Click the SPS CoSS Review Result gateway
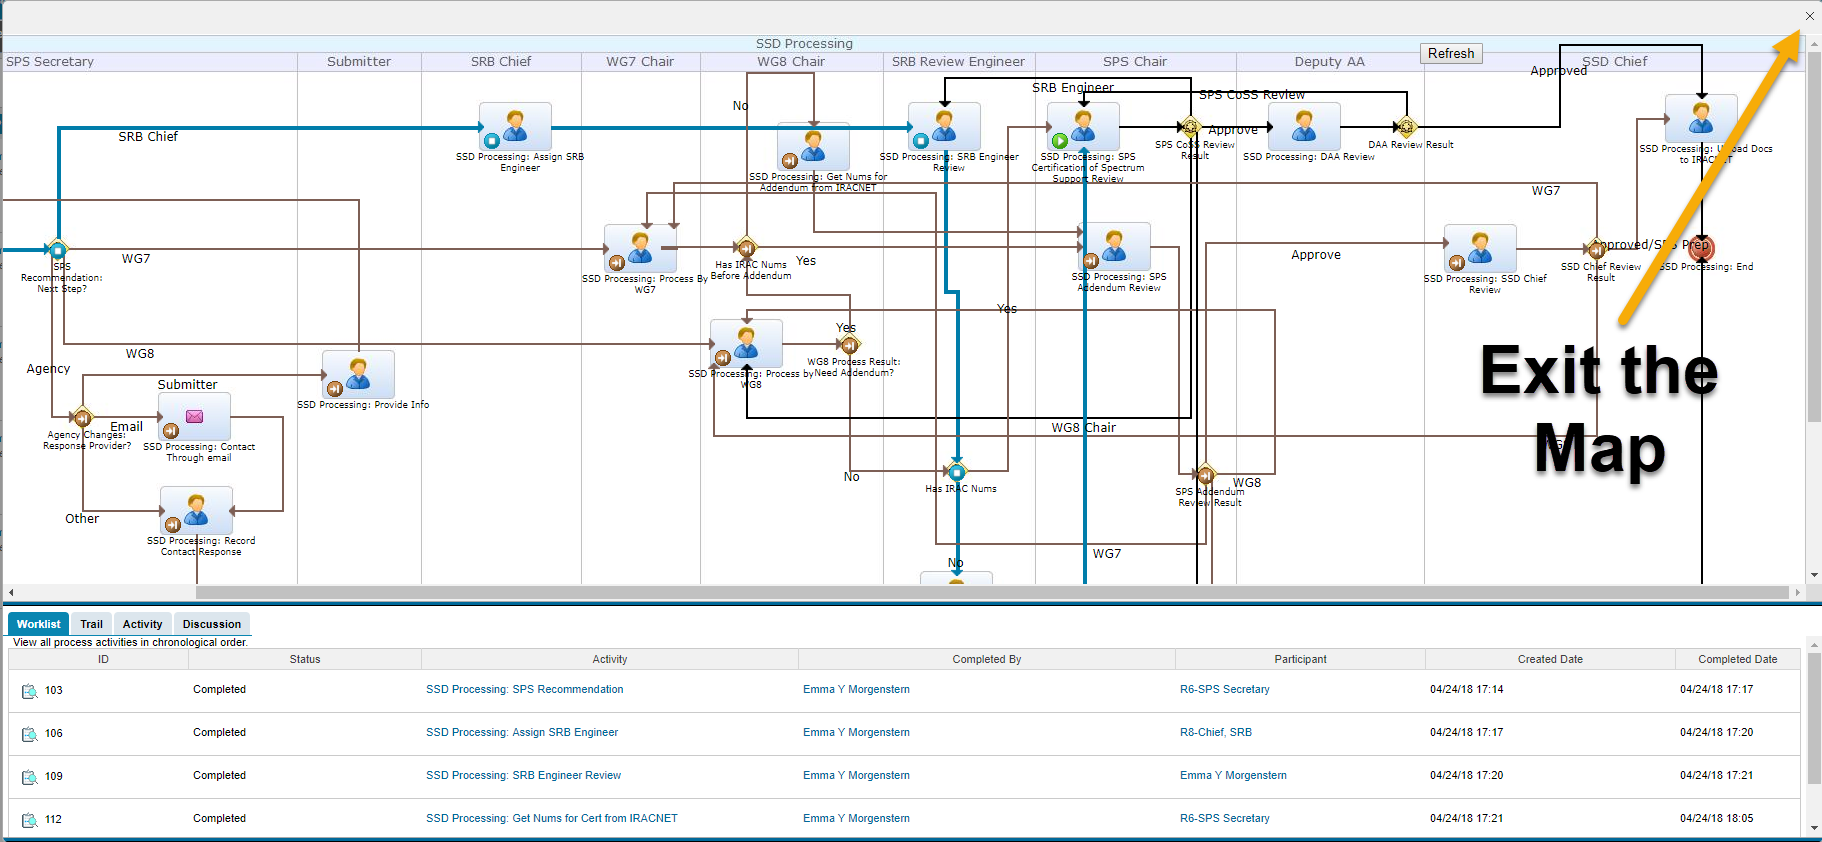This screenshot has height=842, width=1822. click(x=1190, y=127)
